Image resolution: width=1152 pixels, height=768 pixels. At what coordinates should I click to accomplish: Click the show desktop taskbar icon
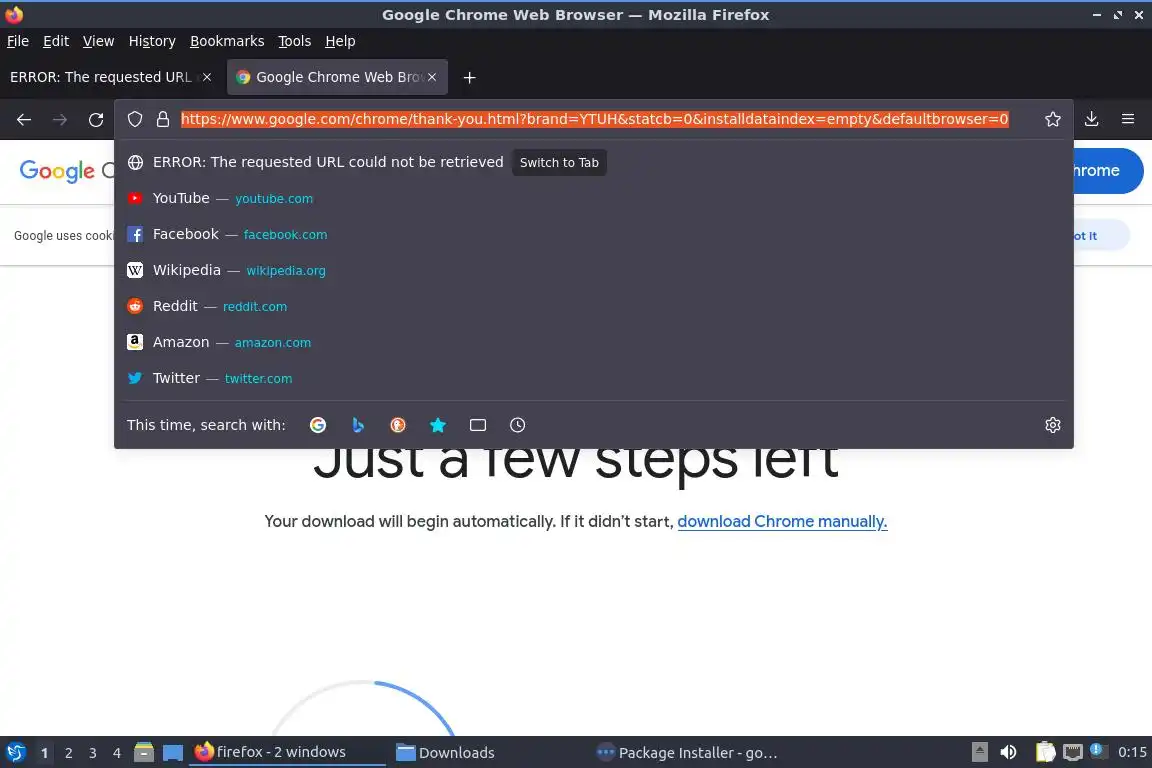173,753
